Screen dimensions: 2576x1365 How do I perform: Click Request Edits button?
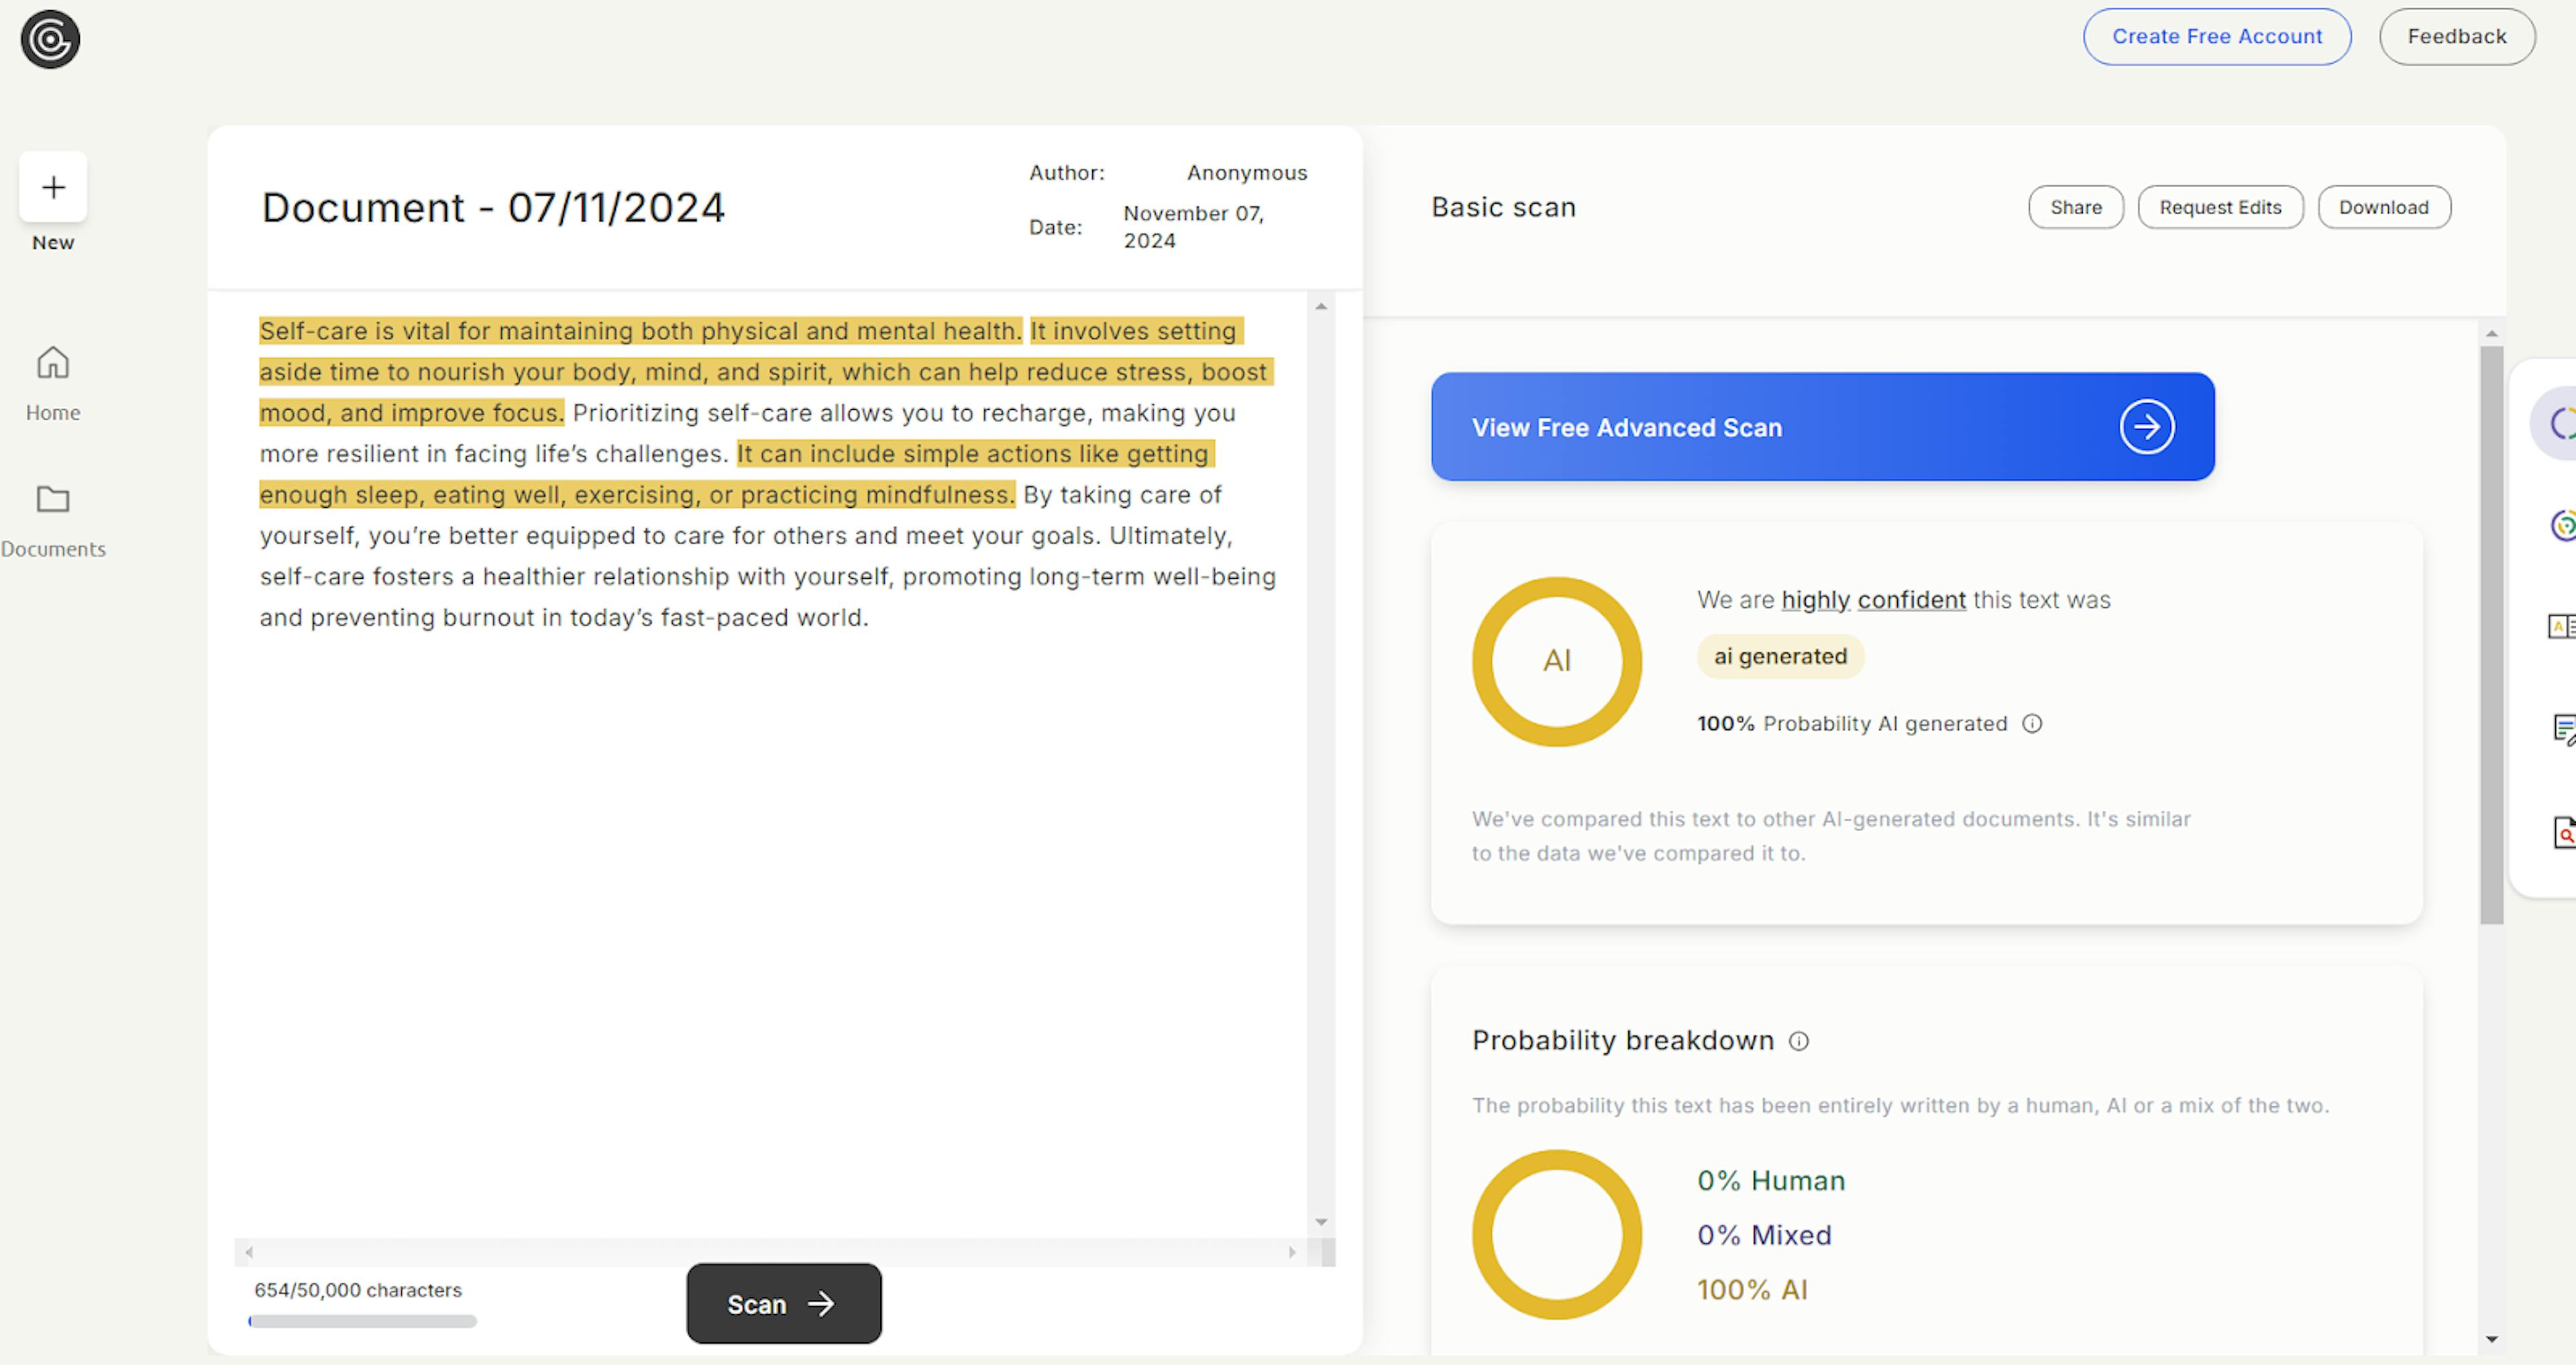(x=2220, y=207)
